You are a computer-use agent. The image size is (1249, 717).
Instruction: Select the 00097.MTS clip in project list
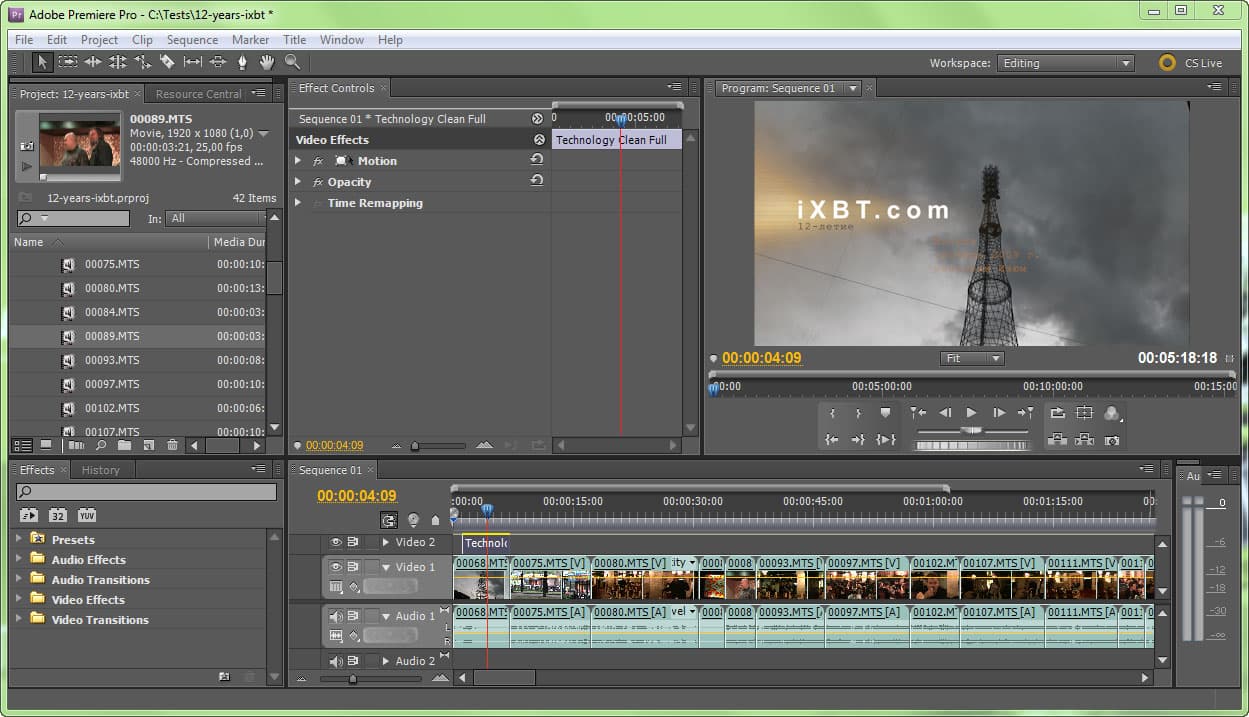click(112, 384)
